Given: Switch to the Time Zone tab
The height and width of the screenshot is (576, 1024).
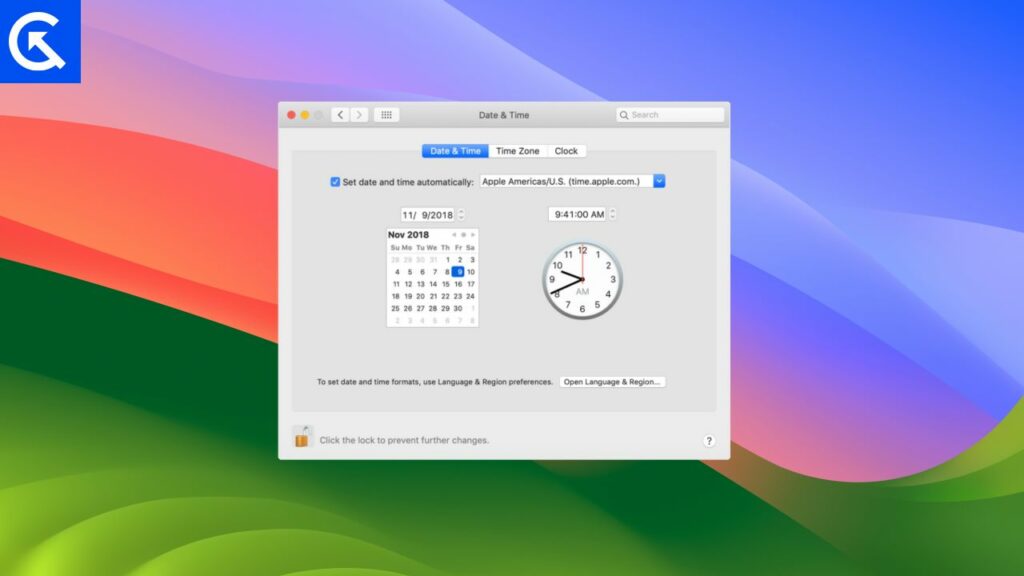Looking at the screenshot, I should [x=518, y=150].
